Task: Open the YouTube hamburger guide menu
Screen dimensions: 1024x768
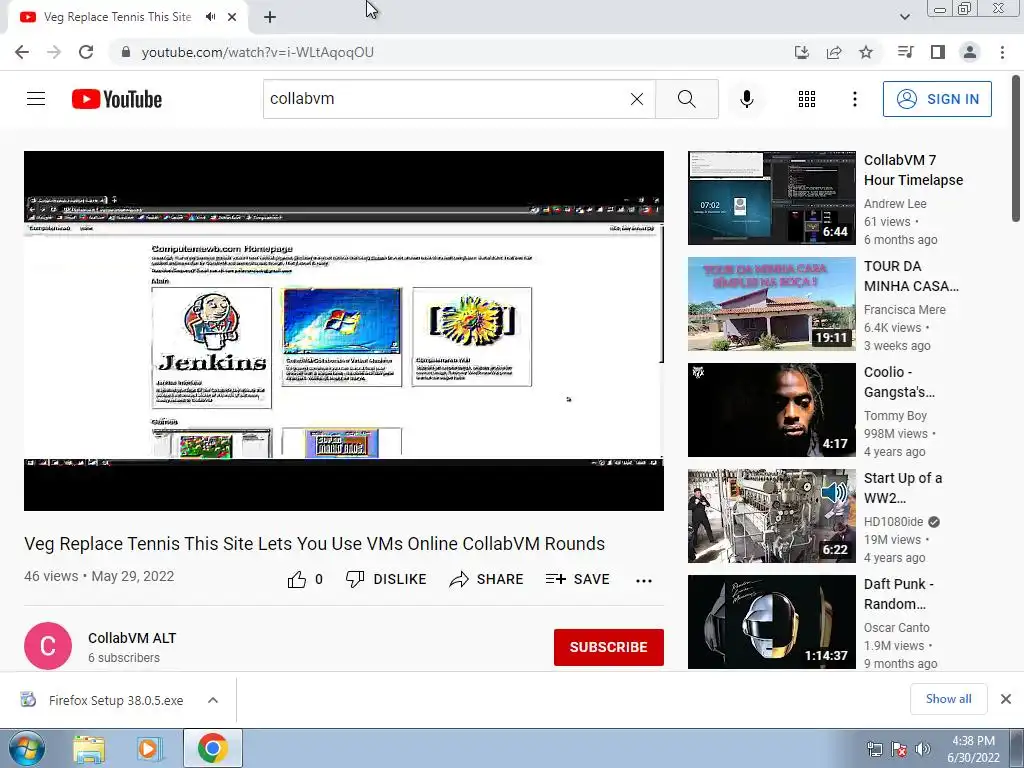Action: pos(36,99)
